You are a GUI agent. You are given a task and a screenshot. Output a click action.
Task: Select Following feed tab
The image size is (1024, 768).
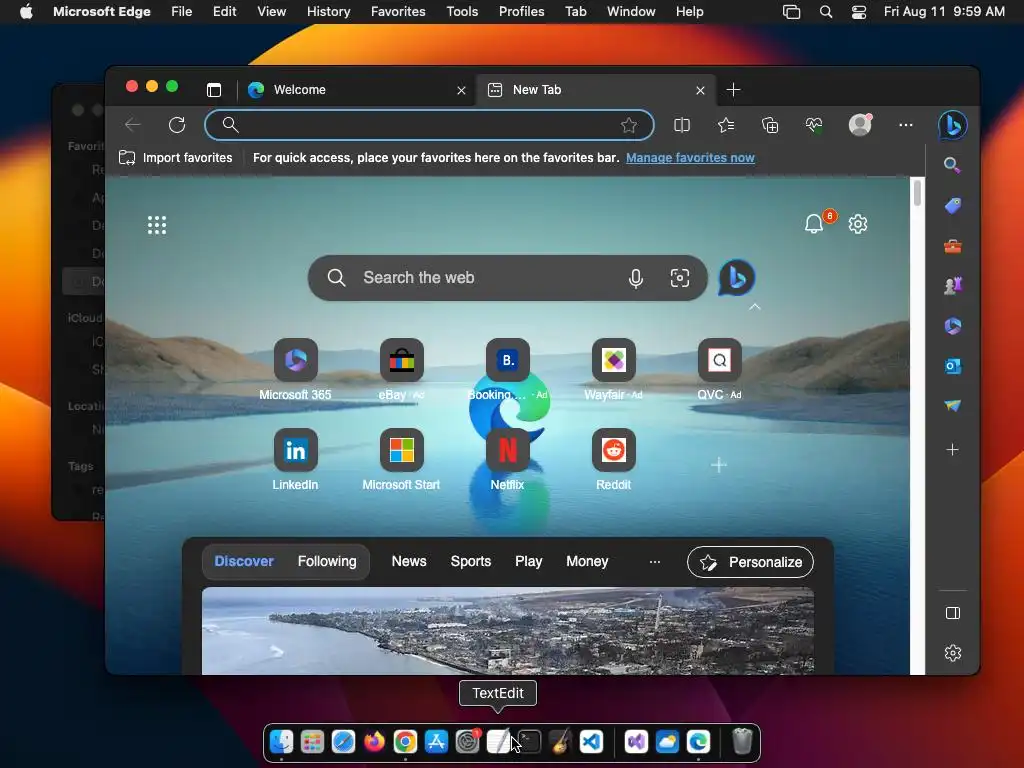tap(327, 562)
